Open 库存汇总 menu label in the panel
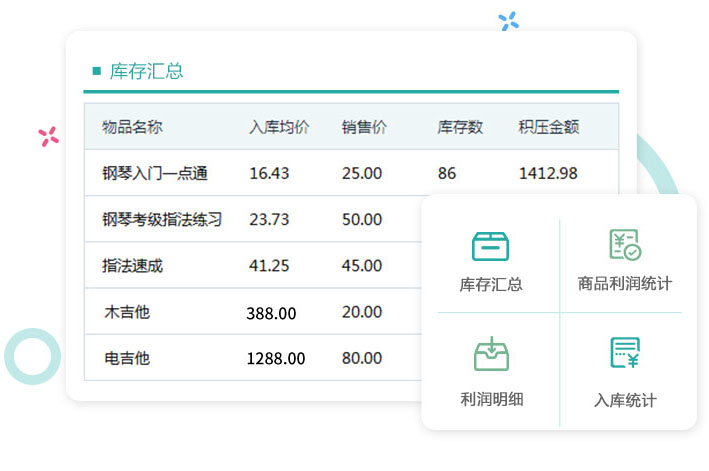This screenshot has height=471, width=709. tap(491, 284)
